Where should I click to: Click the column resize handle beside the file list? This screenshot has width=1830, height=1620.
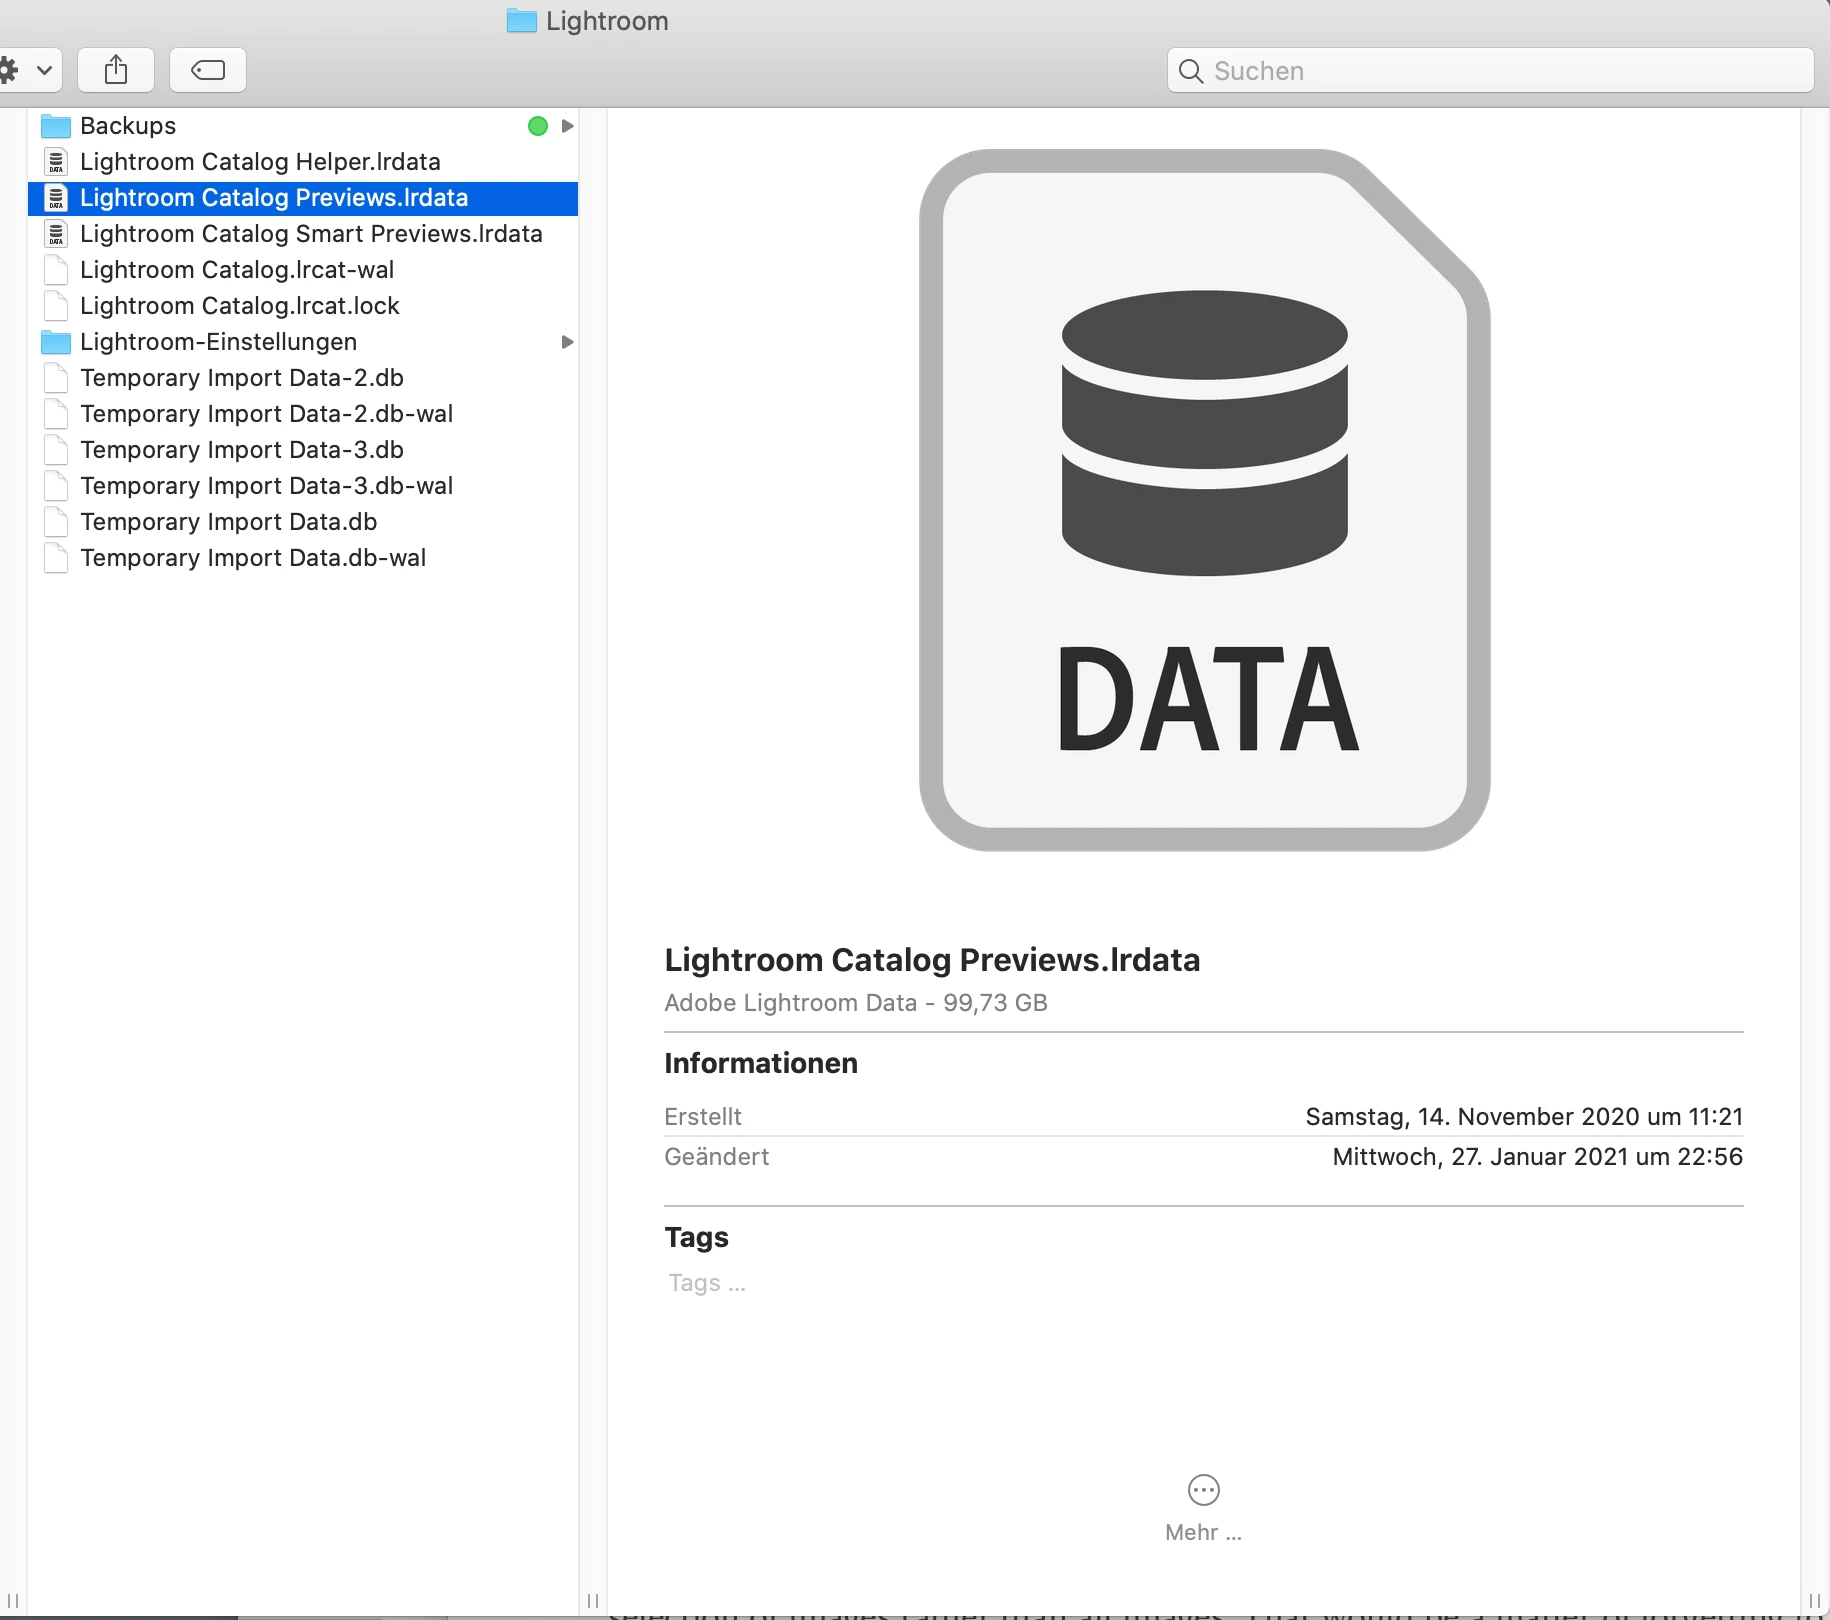(x=593, y=1601)
